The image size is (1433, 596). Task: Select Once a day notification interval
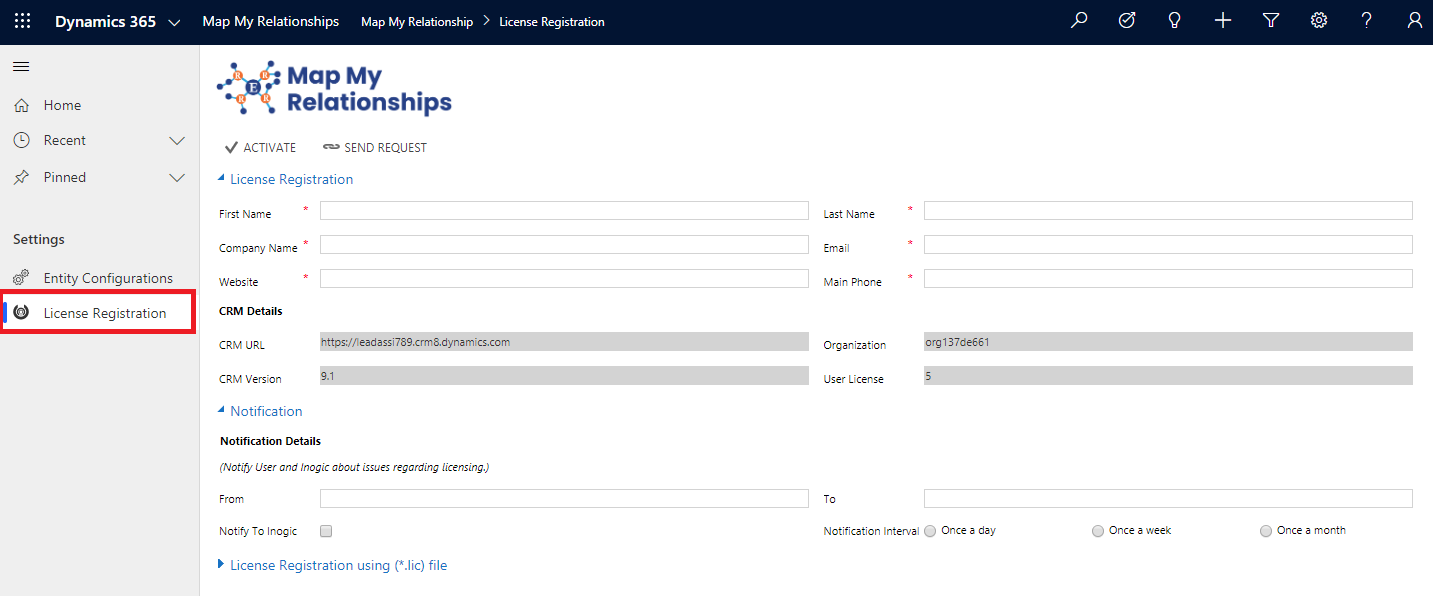pyautogui.click(x=931, y=531)
